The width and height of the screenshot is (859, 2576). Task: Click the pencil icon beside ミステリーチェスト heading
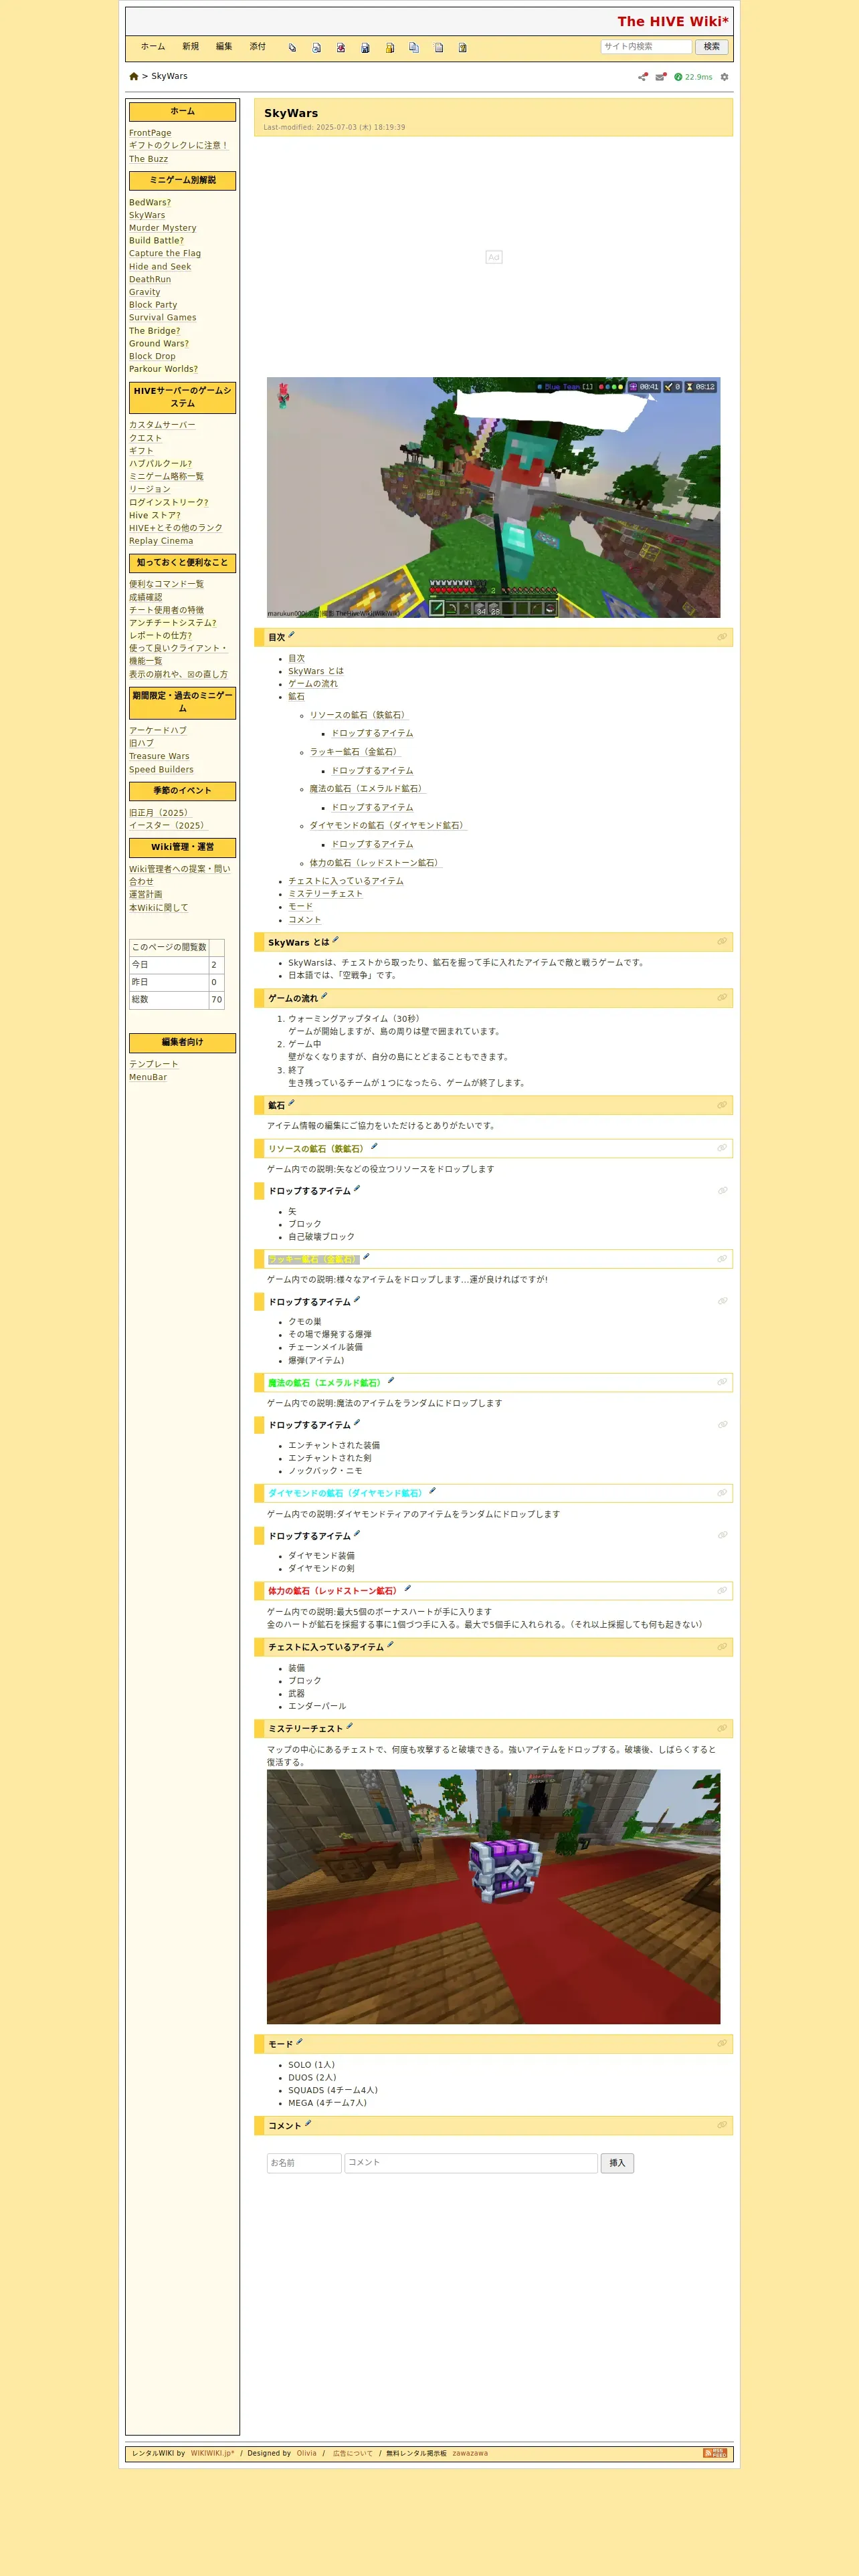(349, 1727)
